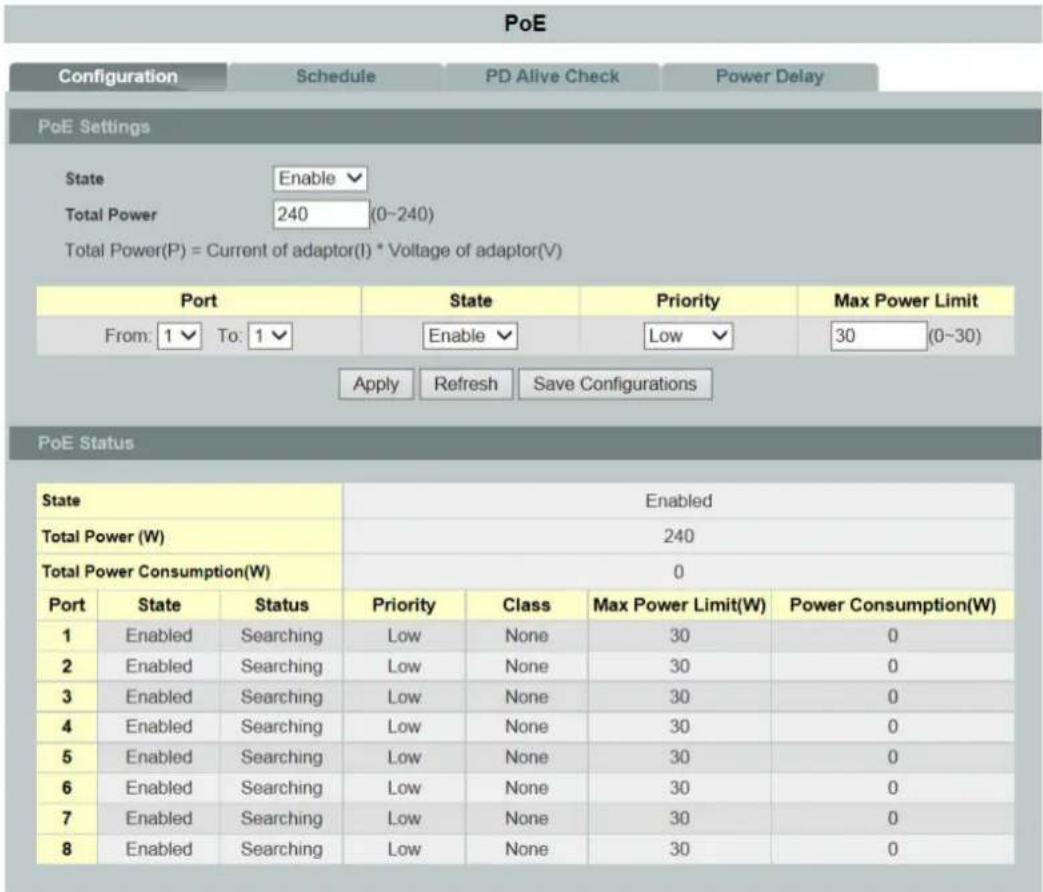The height and width of the screenshot is (892, 1043).
Task: Click port number 8 in status table
Action: [67, 849]
